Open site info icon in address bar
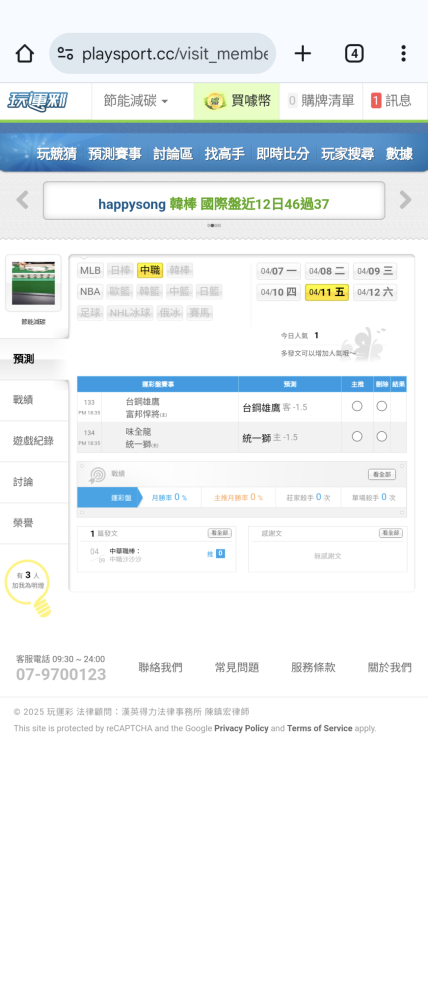The height and width of the screenshot is (1000, 428). click(65, 54)
